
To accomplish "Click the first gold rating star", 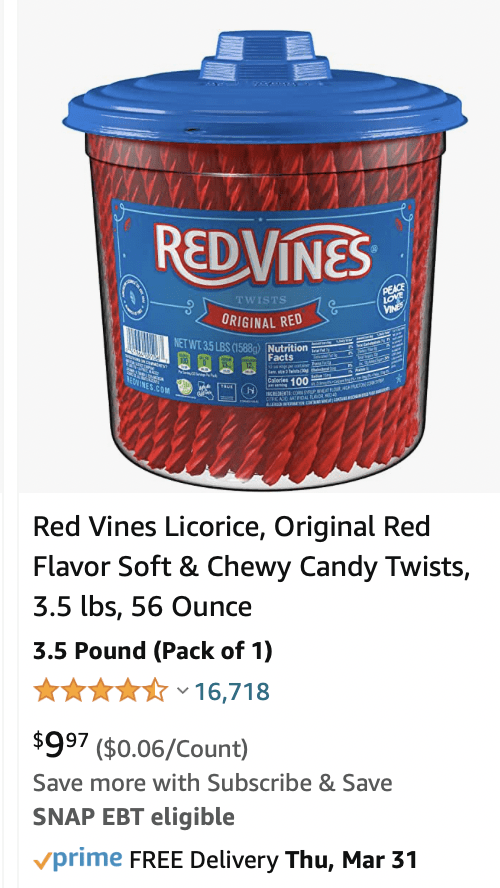I will [44, 691].
